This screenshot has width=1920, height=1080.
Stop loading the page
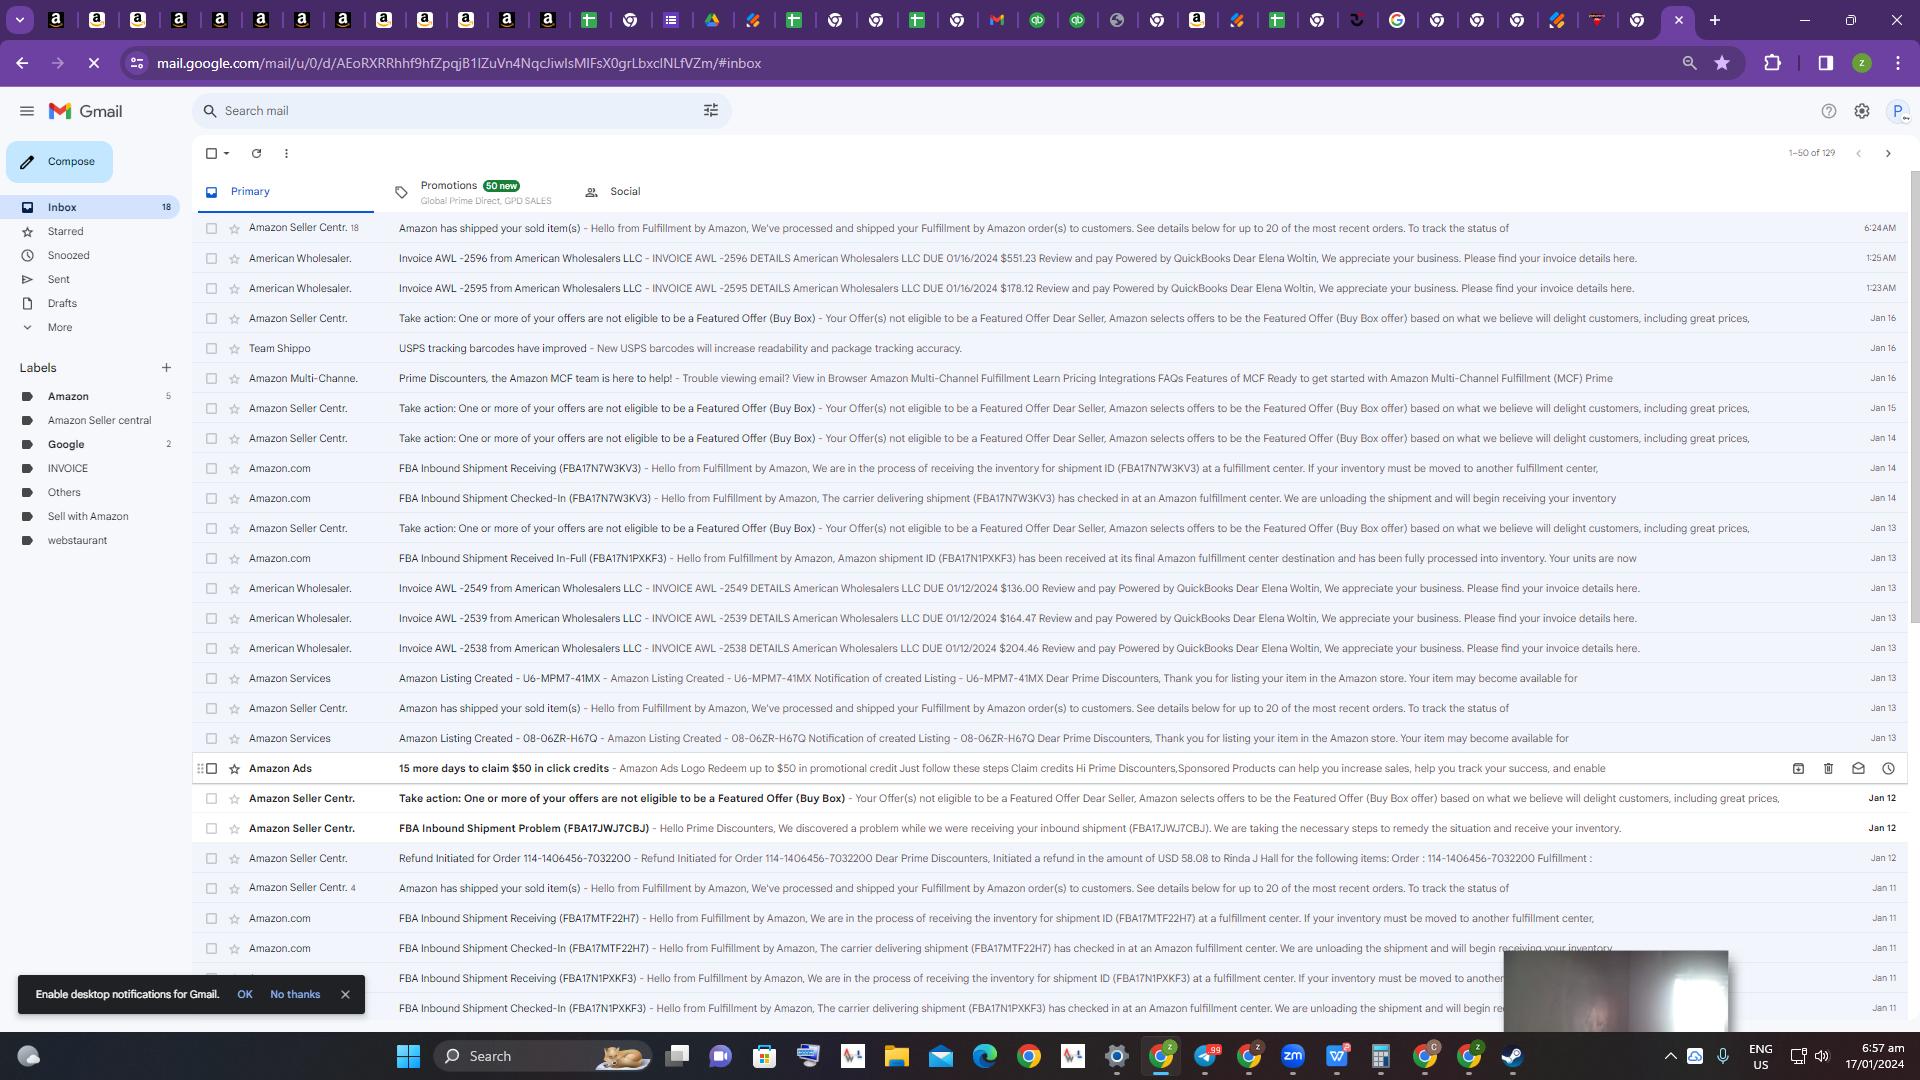(94, 63)
